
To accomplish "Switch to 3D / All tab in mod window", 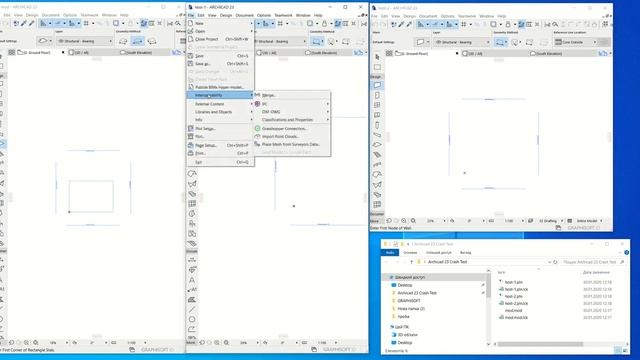I will (x=93, y=53).
